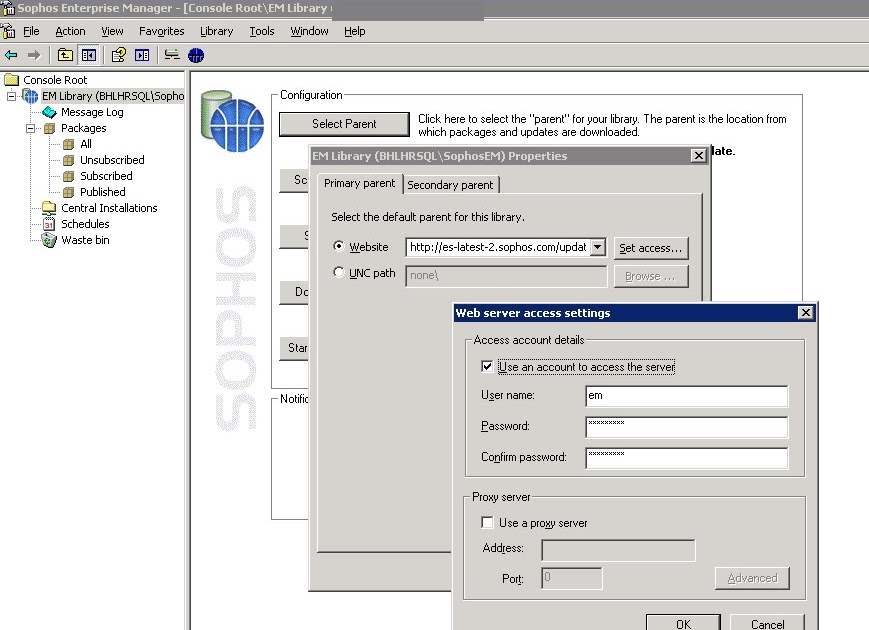The image size is (869, 630).
Task: Open the Window menu
Action: 309,31
